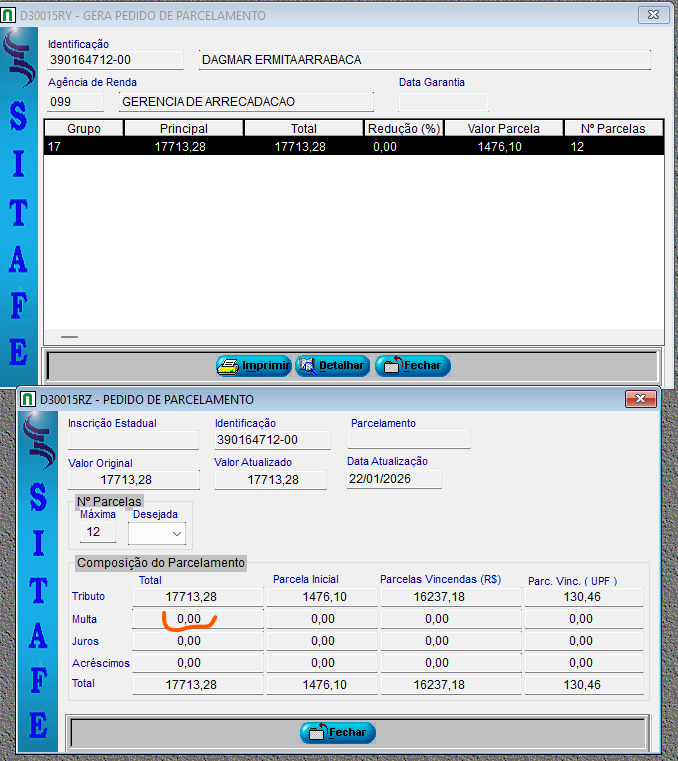Click the Máxima parcelas field

tap(97, 533)
